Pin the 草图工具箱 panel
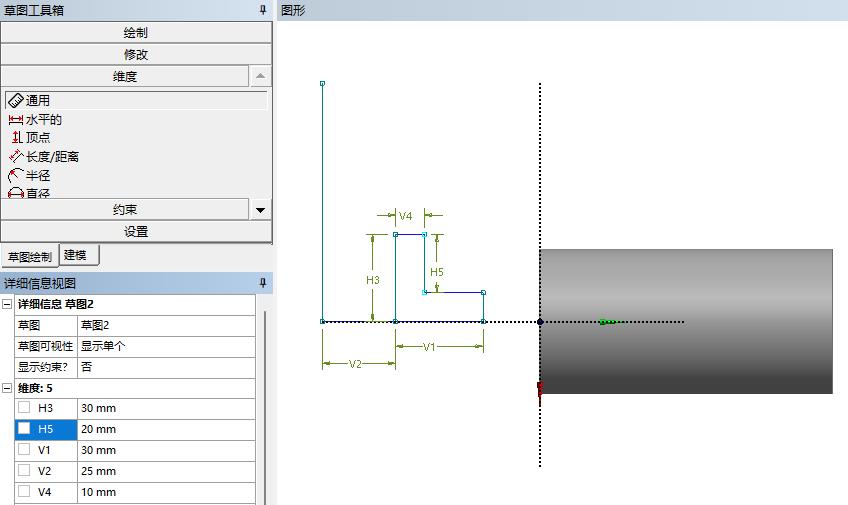The image size is (848, 505). click(263, 10)
